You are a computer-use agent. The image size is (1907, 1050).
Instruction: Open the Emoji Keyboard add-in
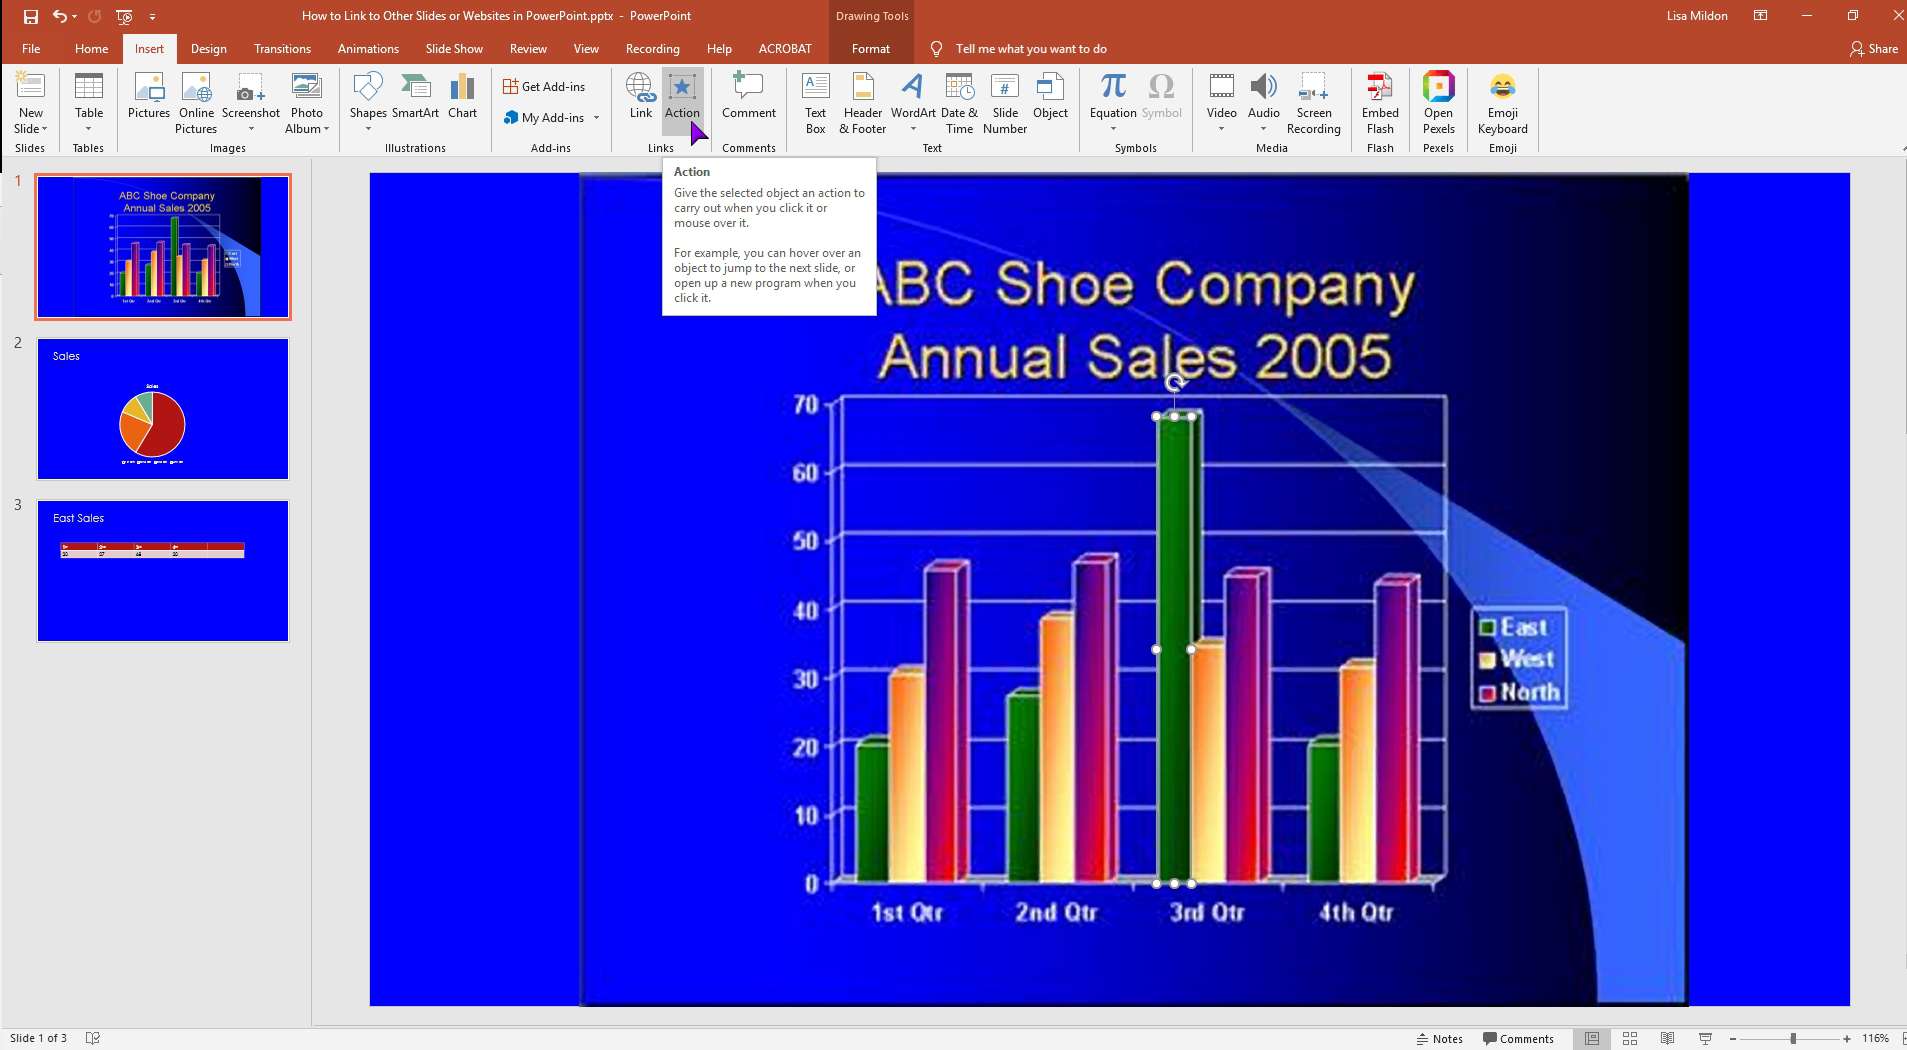pyautogui.click(x=1502, y=103)
